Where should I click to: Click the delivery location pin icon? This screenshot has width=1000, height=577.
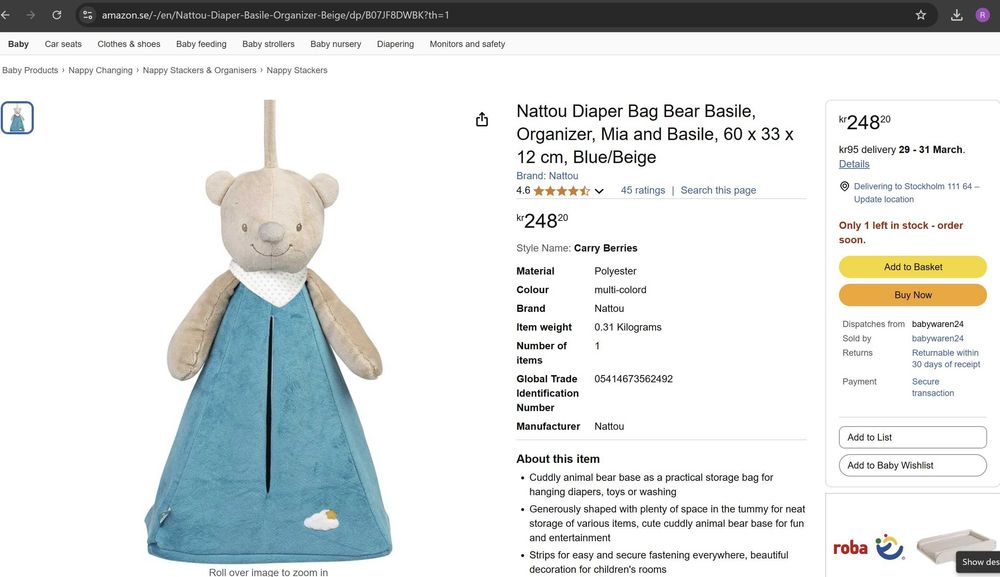(845, 186)
